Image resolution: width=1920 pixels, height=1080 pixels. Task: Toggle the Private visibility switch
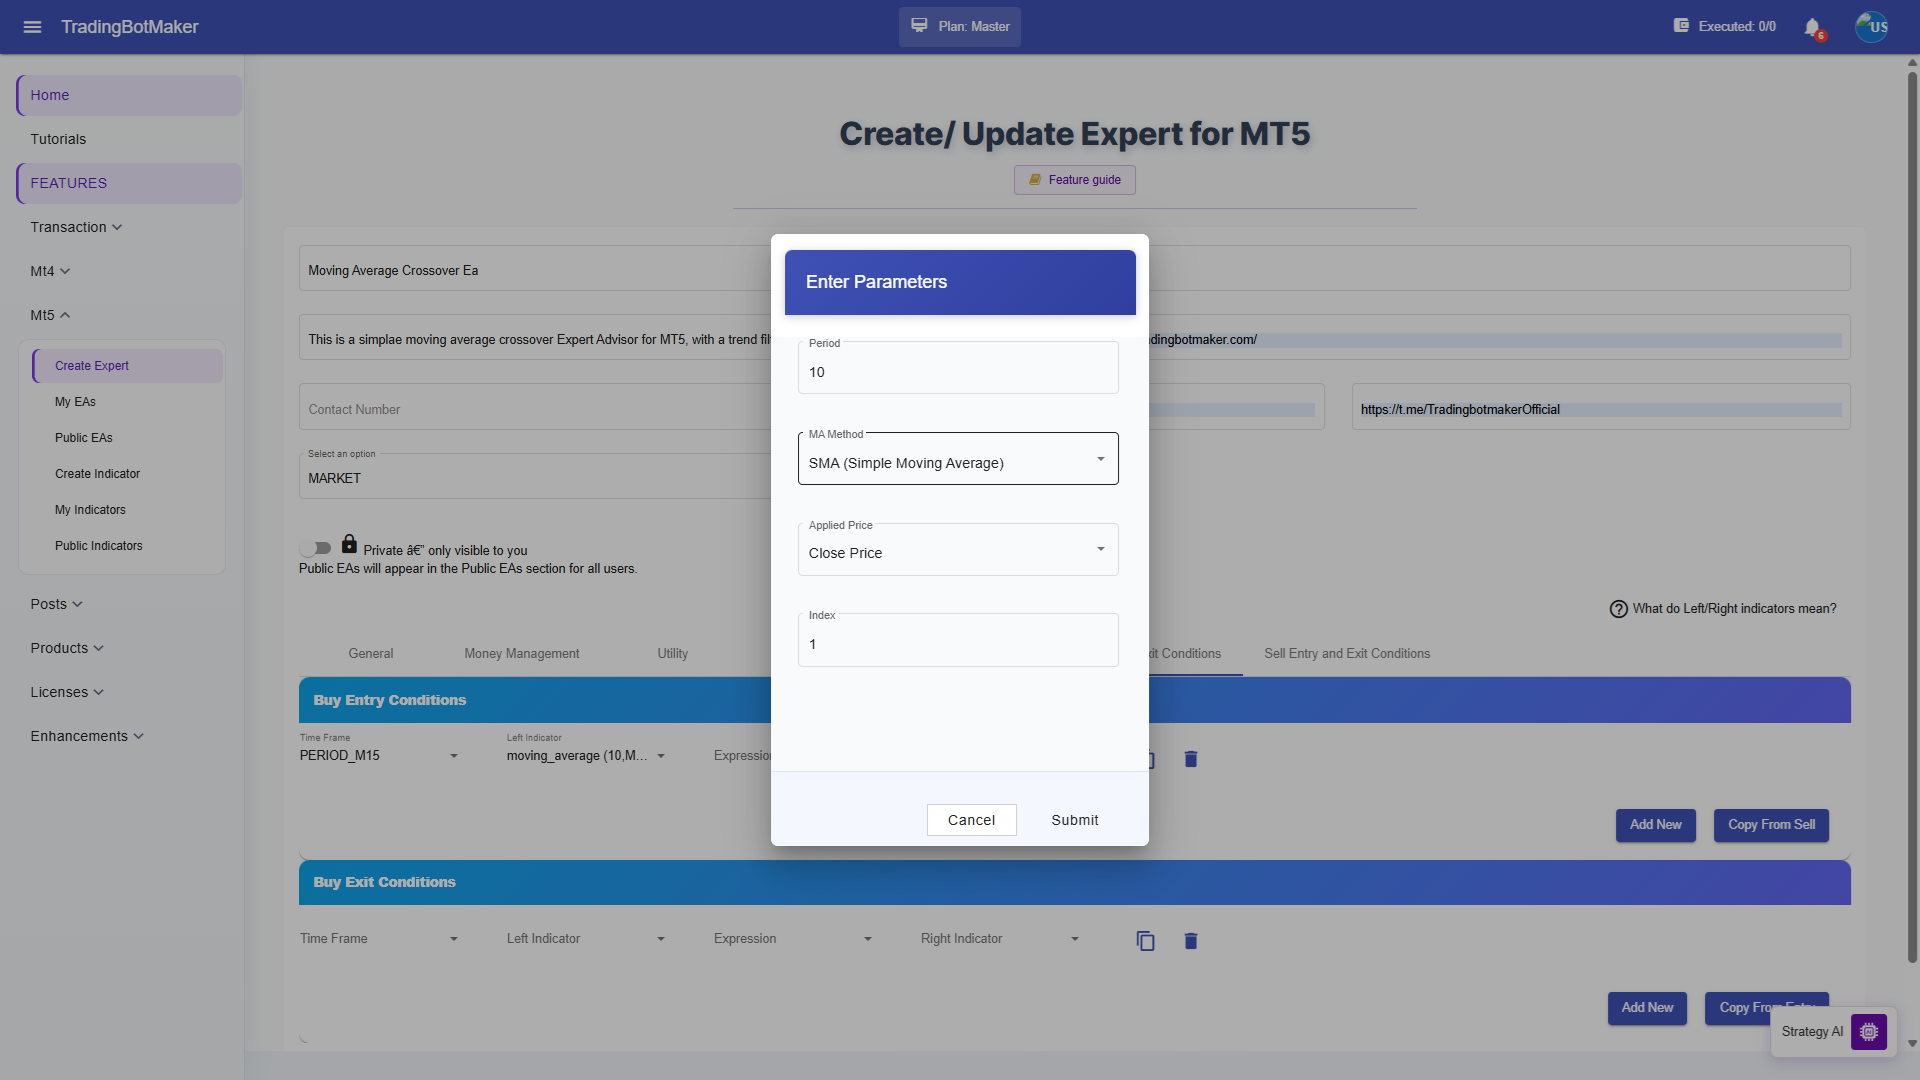point(315,548)
